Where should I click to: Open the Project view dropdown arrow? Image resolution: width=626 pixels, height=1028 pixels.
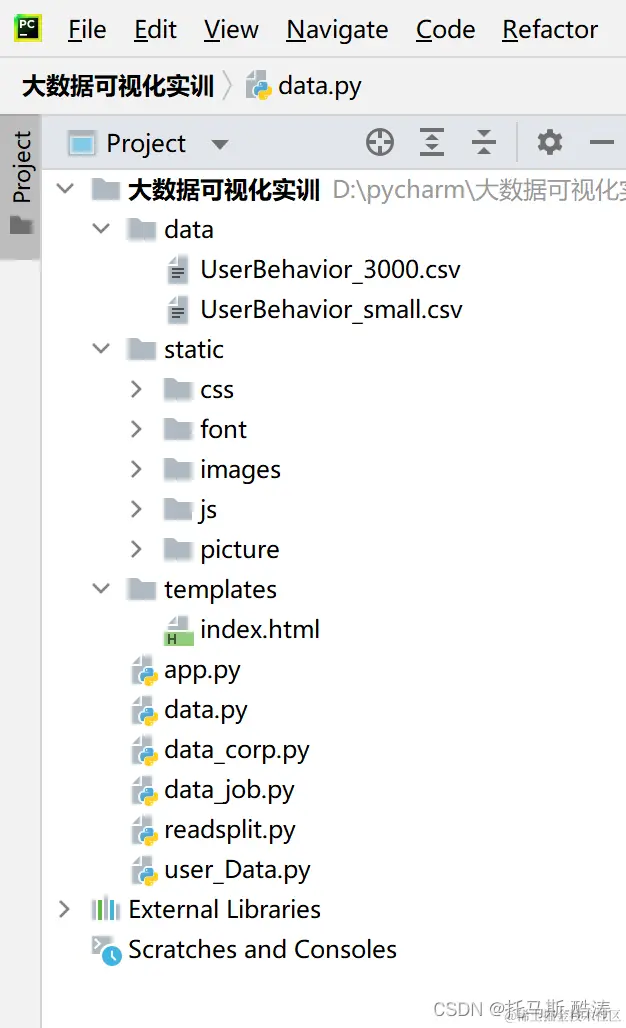click(x=220, y=144)
